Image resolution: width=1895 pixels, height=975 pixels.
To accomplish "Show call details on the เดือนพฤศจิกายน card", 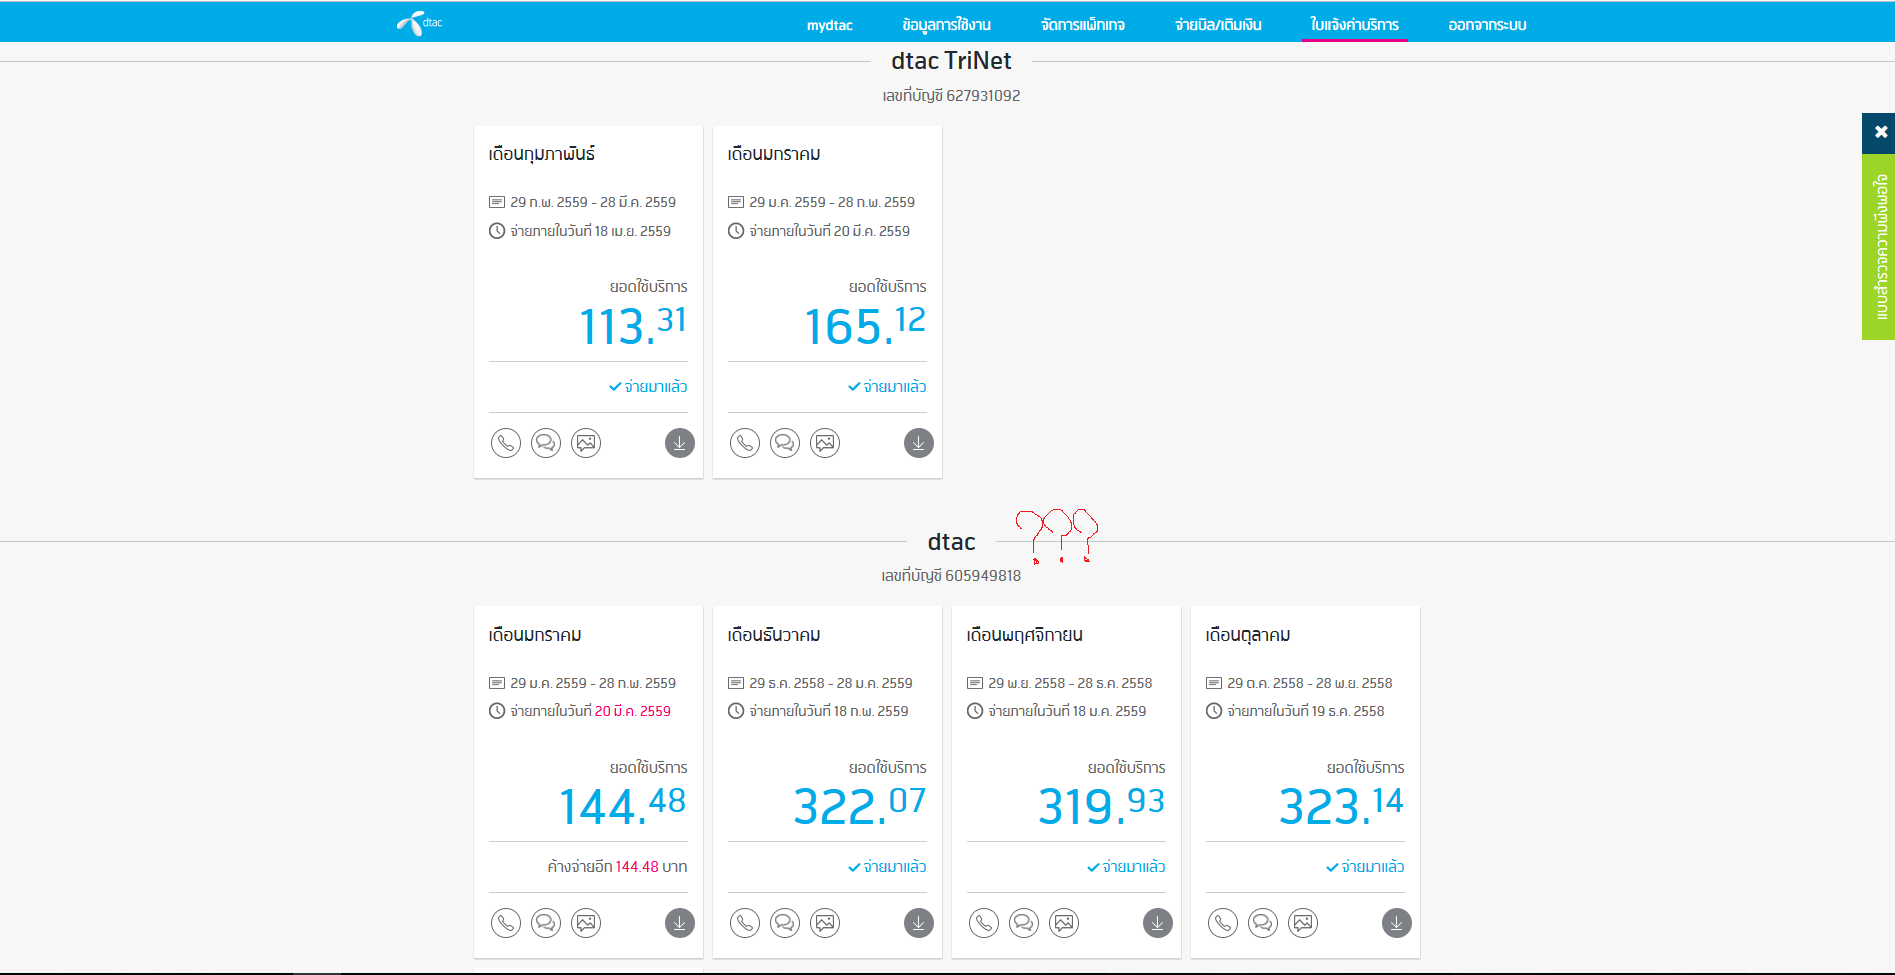I will [x=984, y=923].
